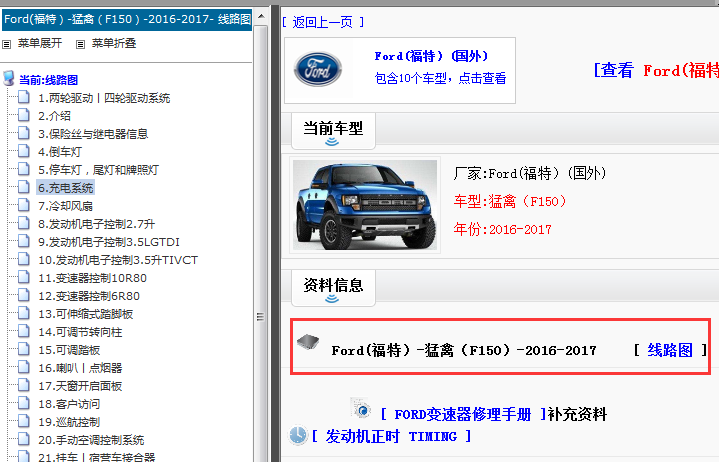Click the splitter grip between the two panels

coord(260,316)
